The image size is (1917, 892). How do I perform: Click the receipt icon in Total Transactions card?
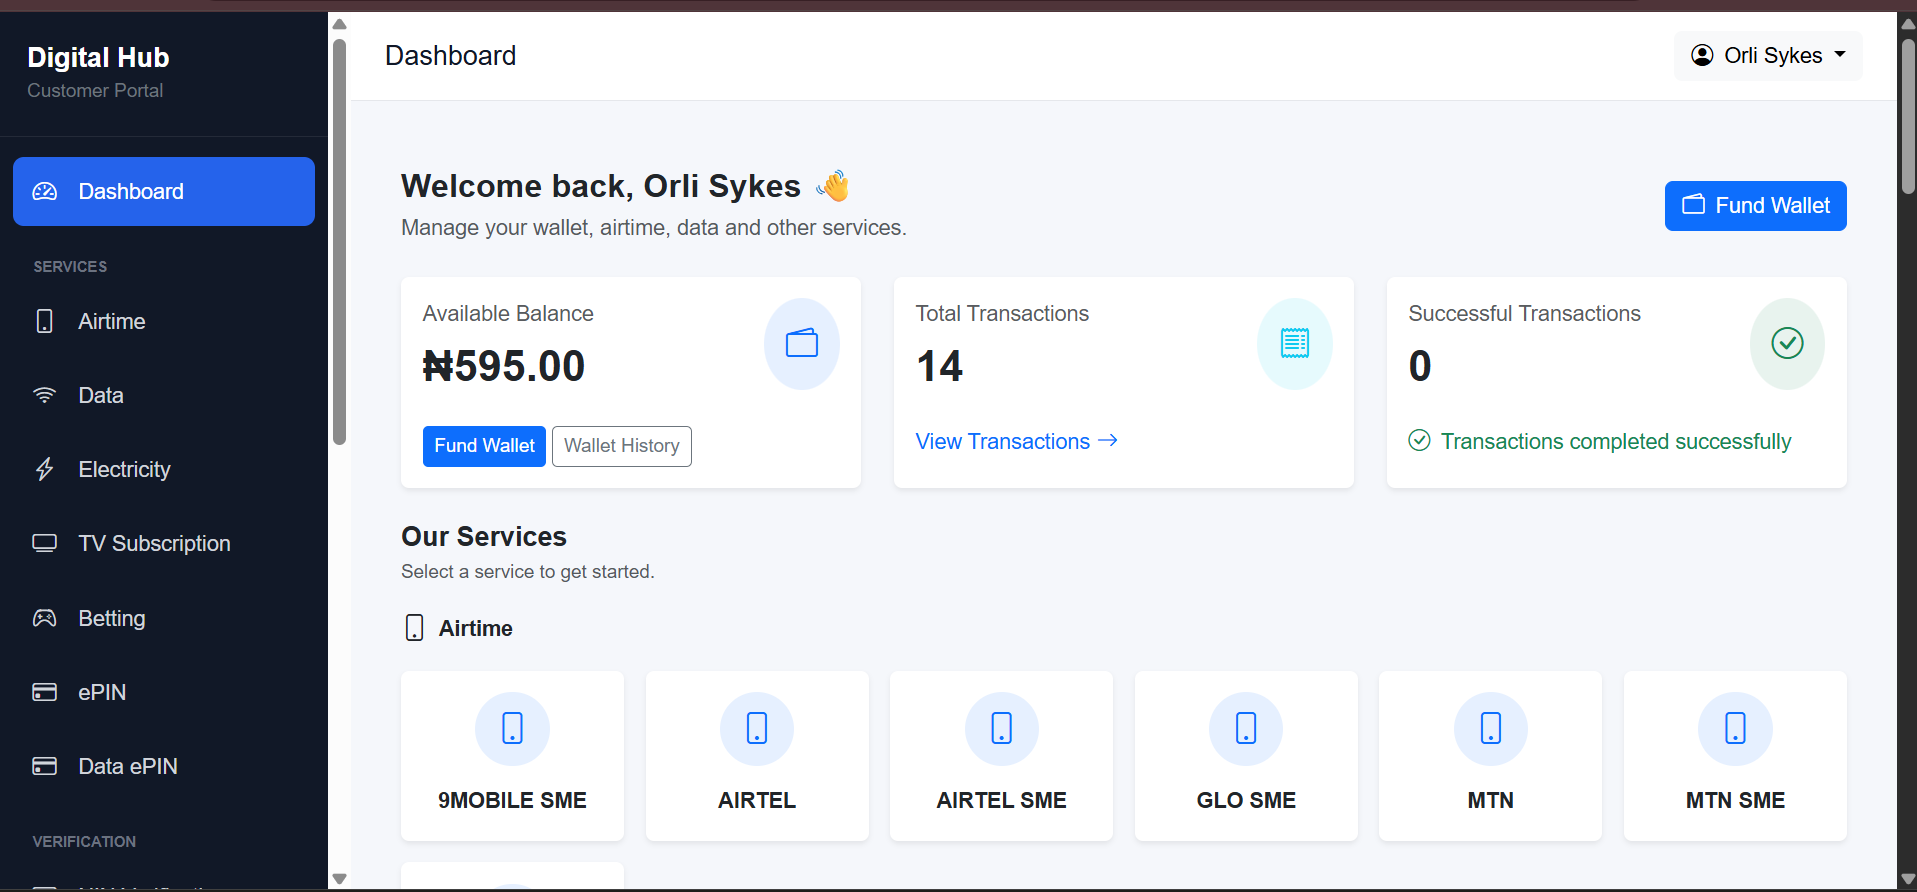click(1295, 344)
